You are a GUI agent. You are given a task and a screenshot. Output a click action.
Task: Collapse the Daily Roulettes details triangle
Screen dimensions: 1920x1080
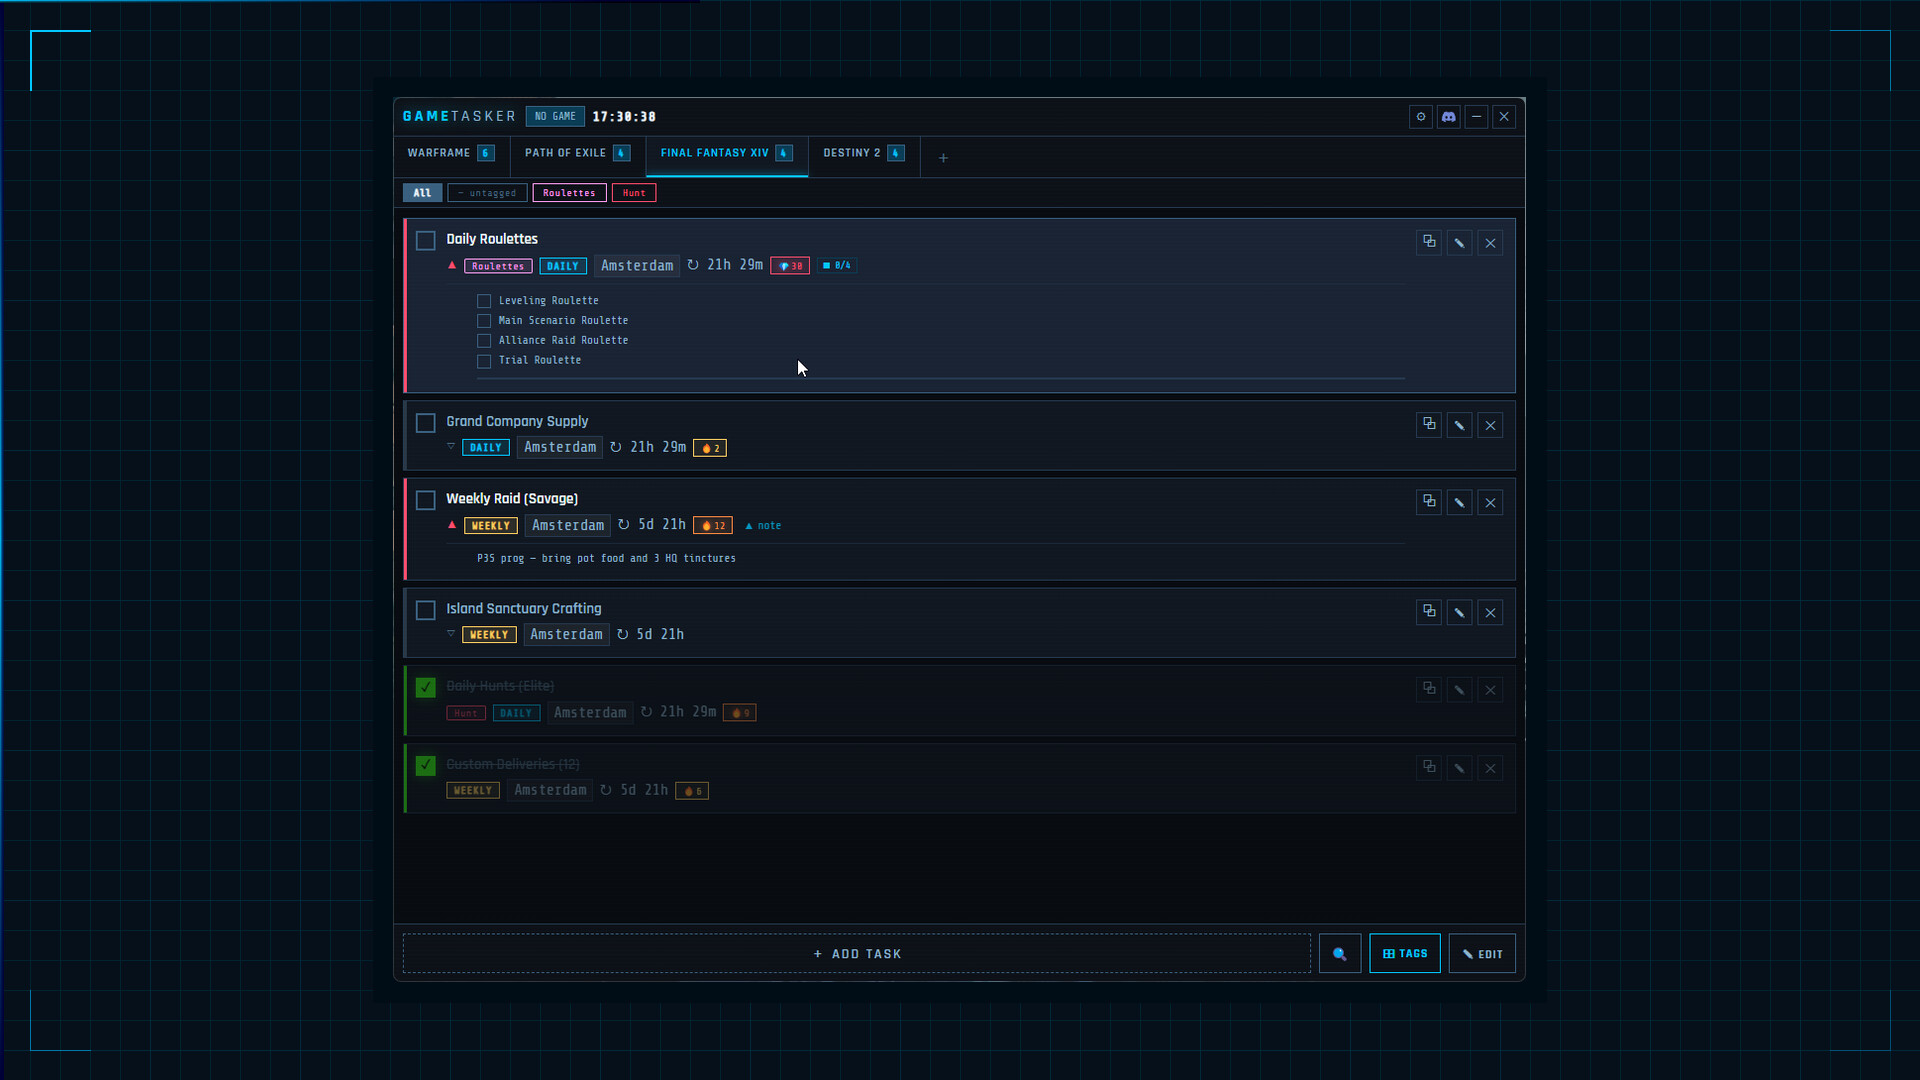tap(452, 265)
